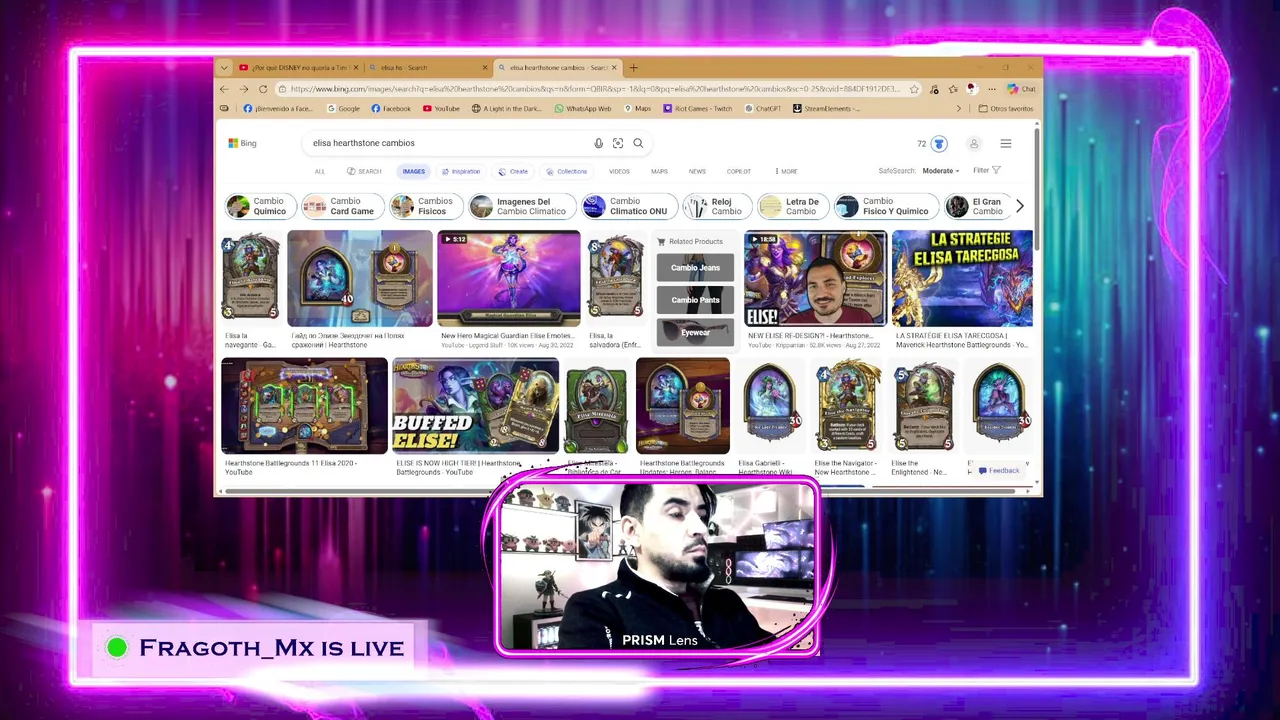Select the Letra De Cambio chip
1280x720 pixels.
792,206
